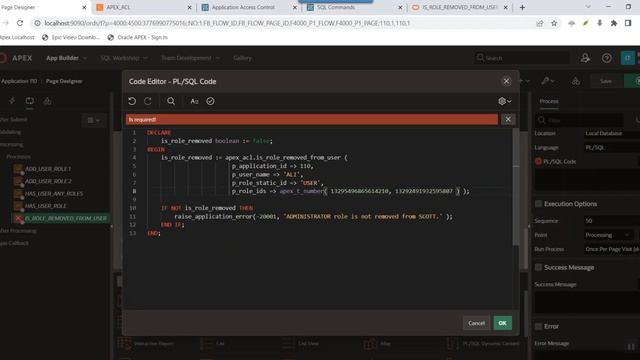
Task: Select ADD_USER_ROLE2 process in tree
Action: point(48,181)
